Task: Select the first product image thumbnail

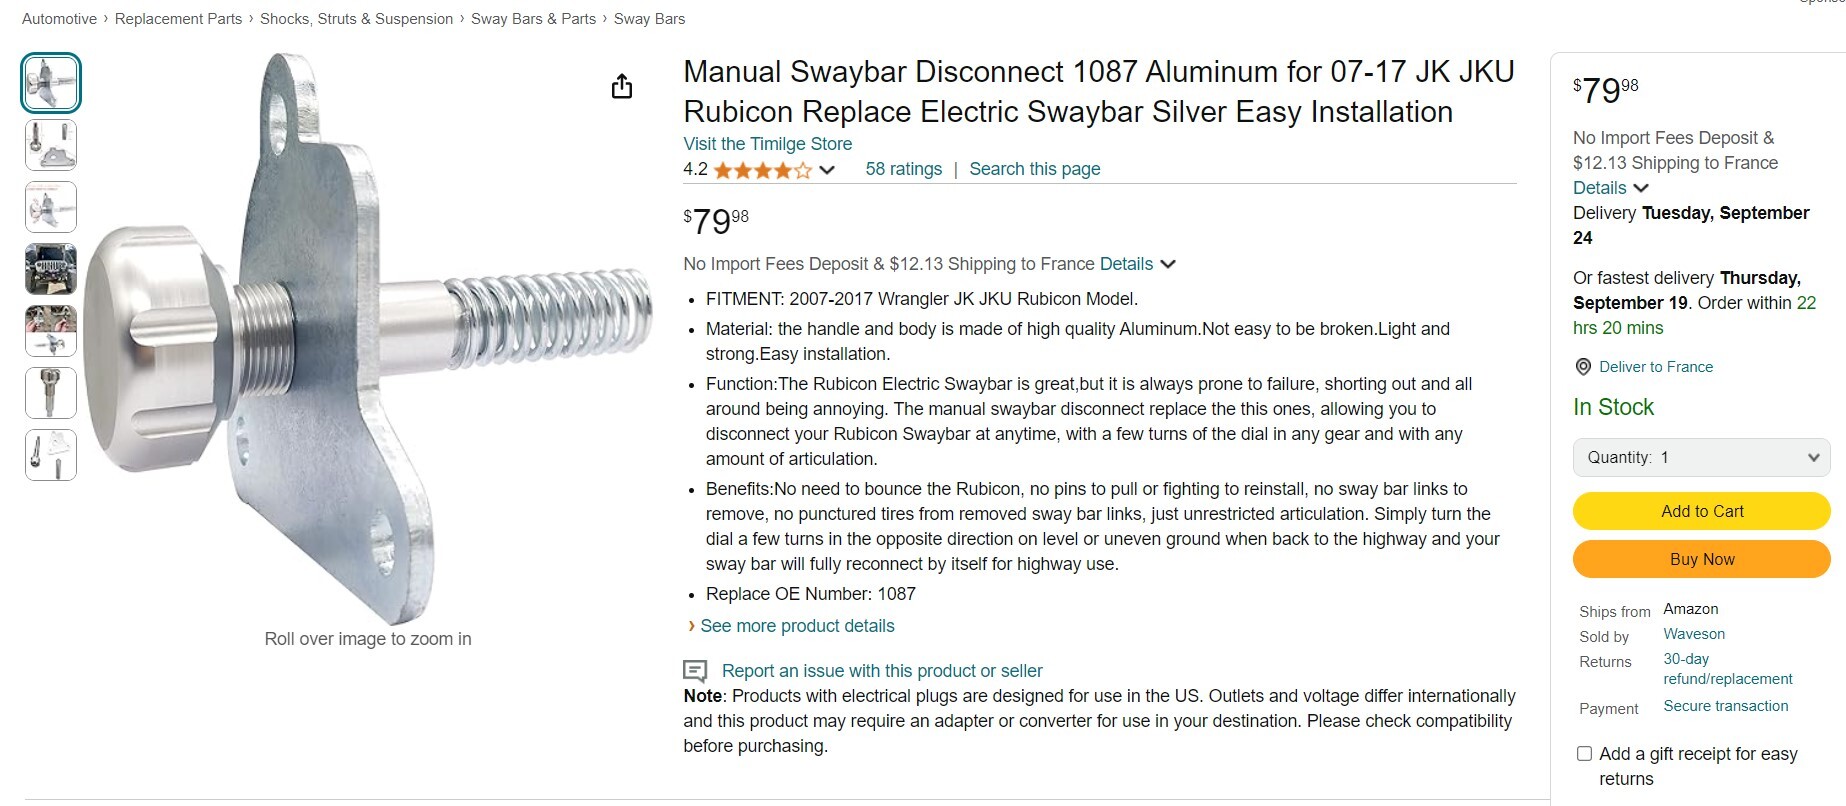Action: coord(51,82)
